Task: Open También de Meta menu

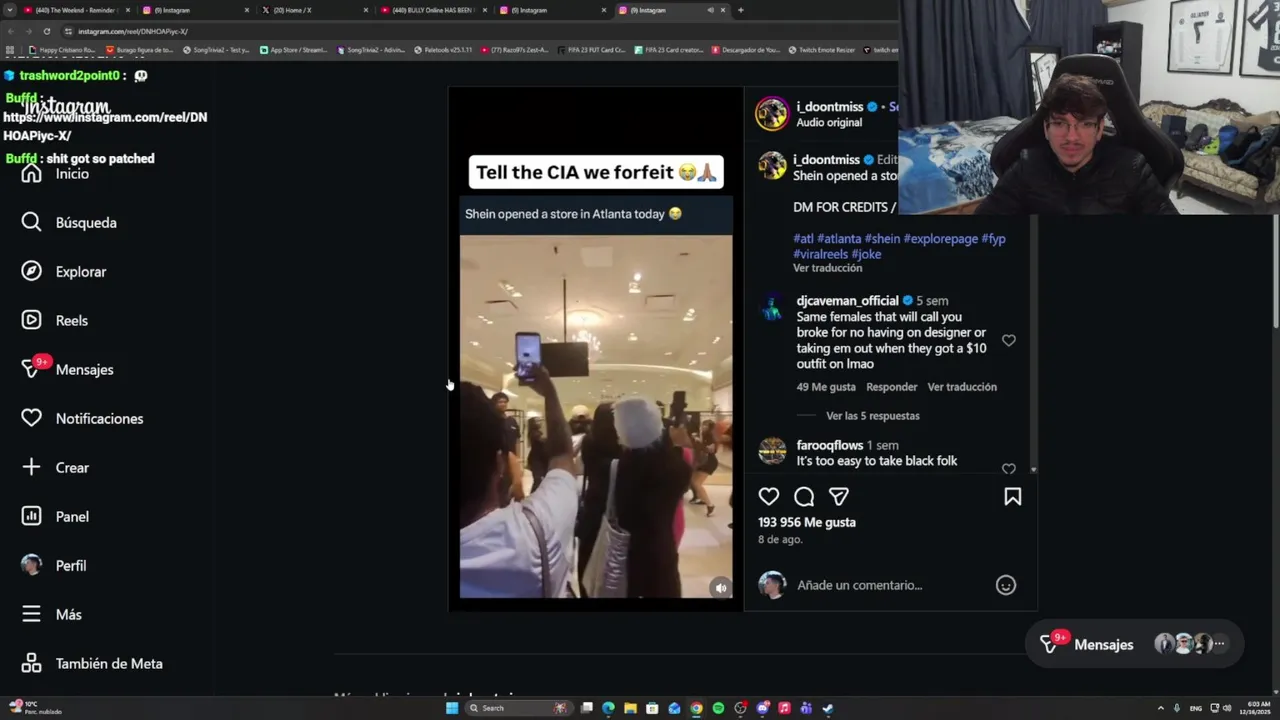Action: coord(92,663)
